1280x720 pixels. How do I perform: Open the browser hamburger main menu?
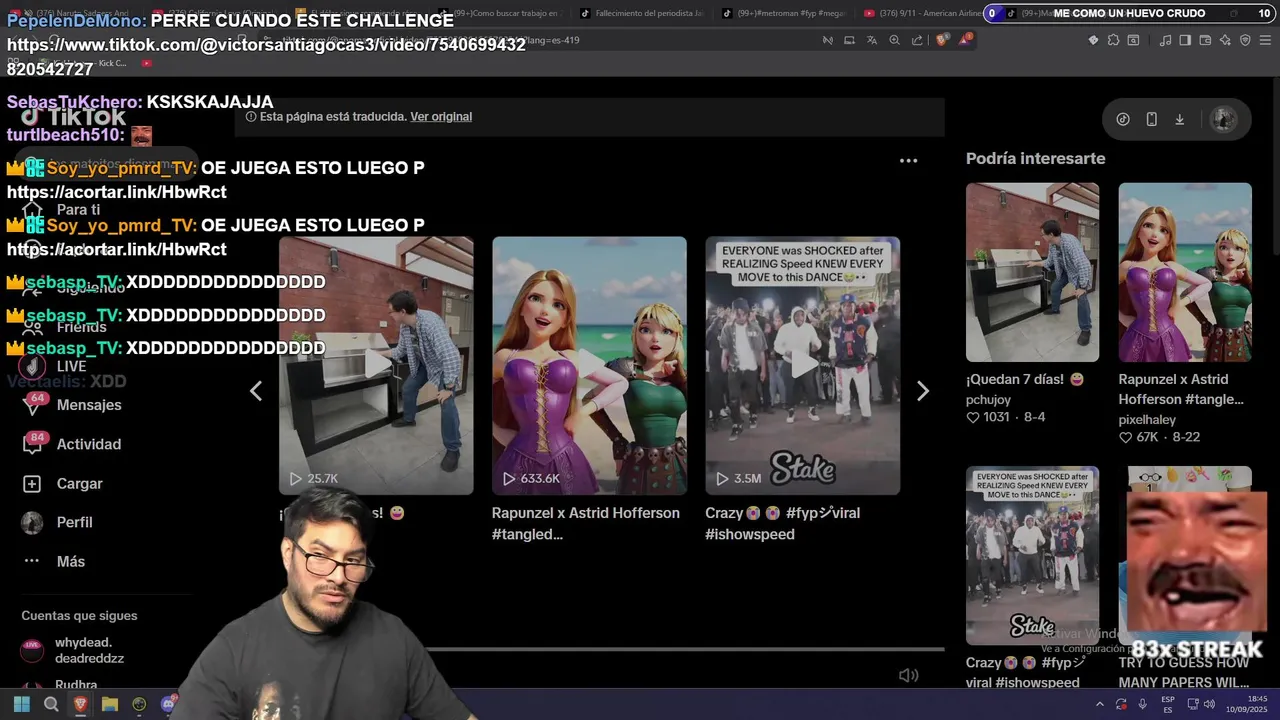click(1265, 40)
